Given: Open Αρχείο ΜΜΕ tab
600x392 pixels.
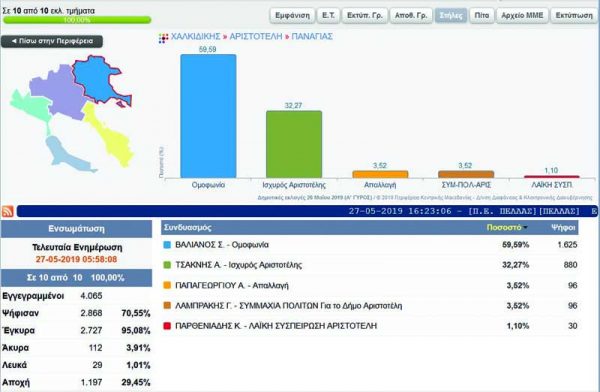Looking at the screenshot, I should click(x=522, y=16).
